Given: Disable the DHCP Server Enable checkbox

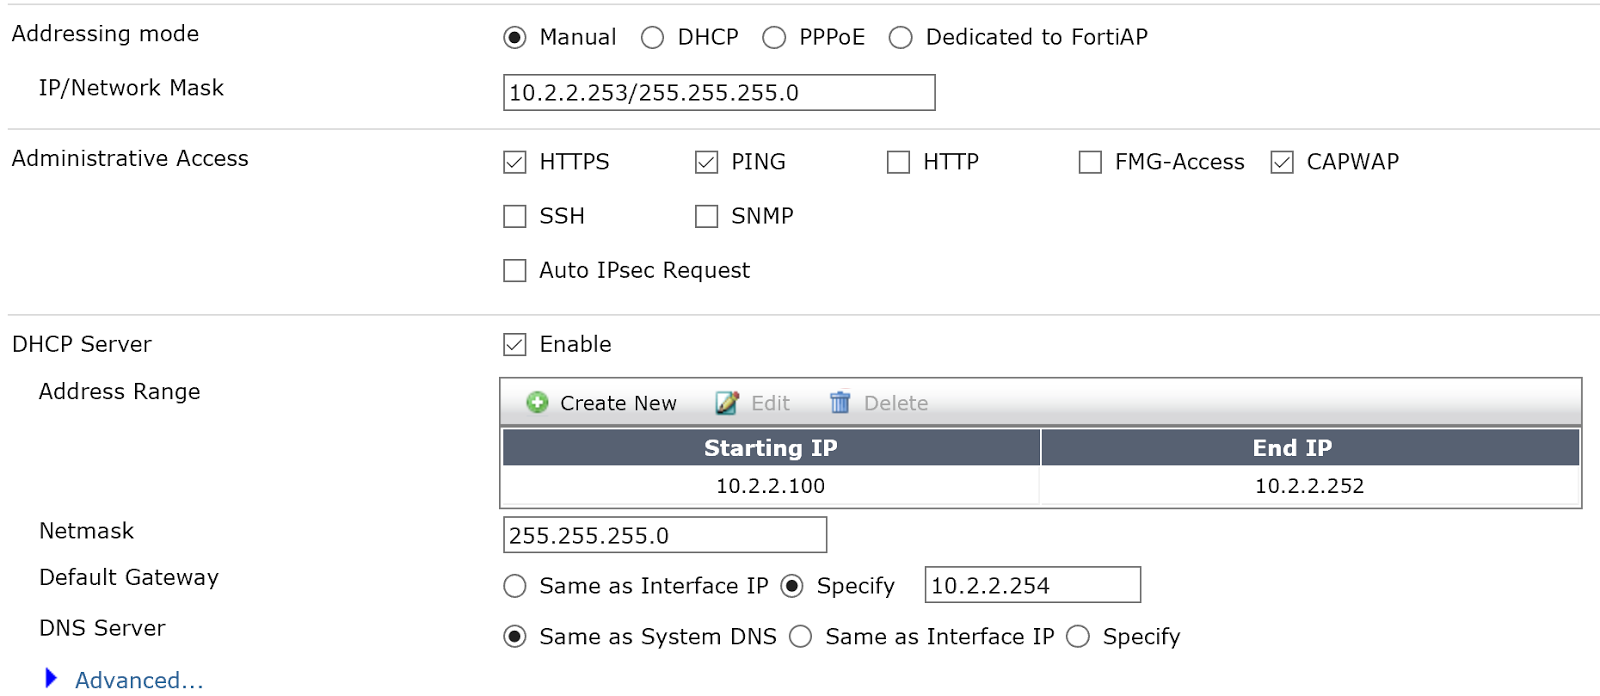Looking at the screenshot, I should (515, 345).
